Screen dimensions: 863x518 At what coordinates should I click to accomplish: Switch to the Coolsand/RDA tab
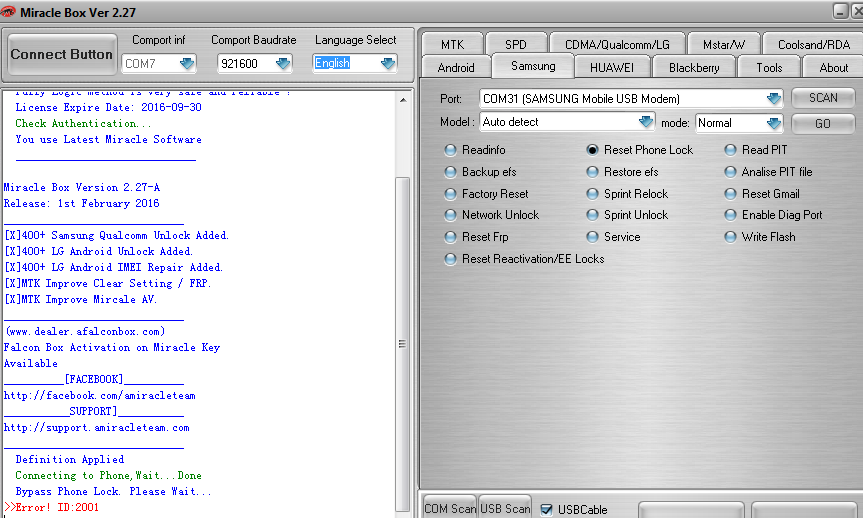pos(813,44)
